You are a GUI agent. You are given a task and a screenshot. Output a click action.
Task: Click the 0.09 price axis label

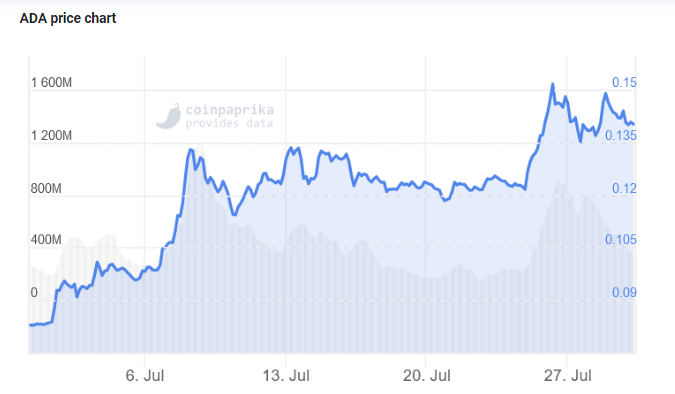[624, 293]
